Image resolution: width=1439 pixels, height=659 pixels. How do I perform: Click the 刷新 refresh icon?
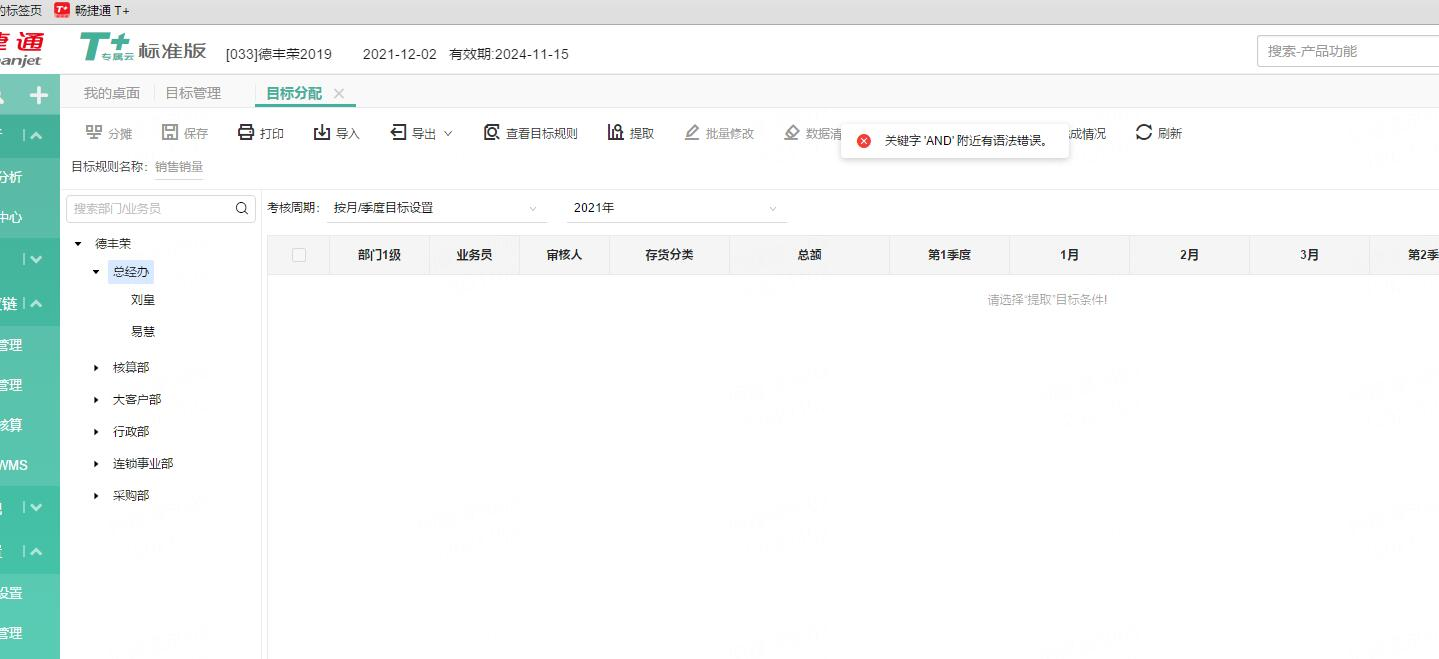1144,133
